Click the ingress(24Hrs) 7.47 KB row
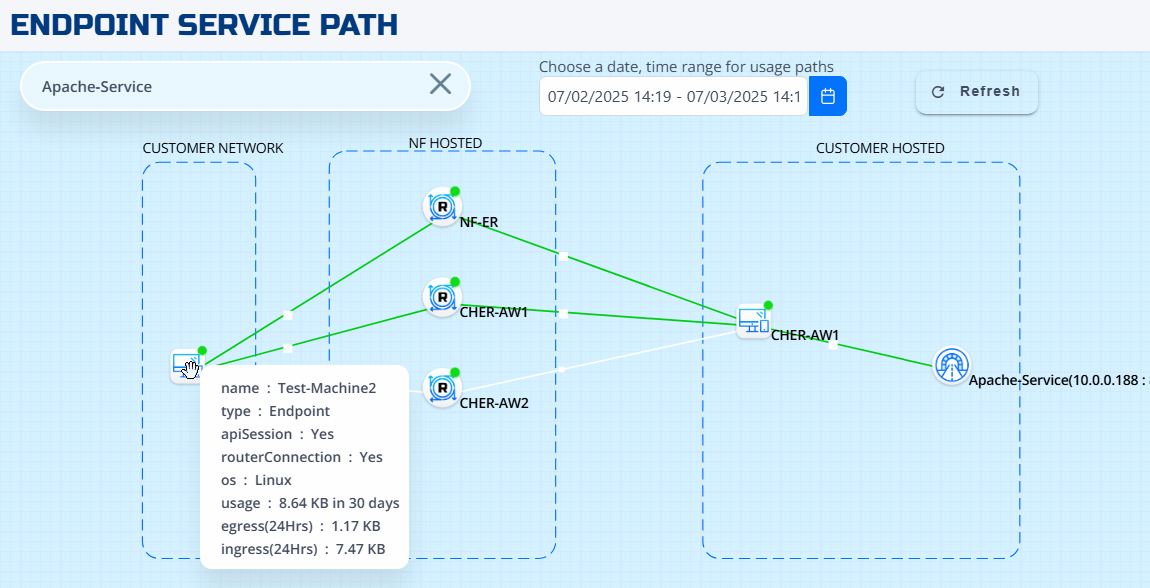The image size is (1150, 588). (x=303, y=549)
